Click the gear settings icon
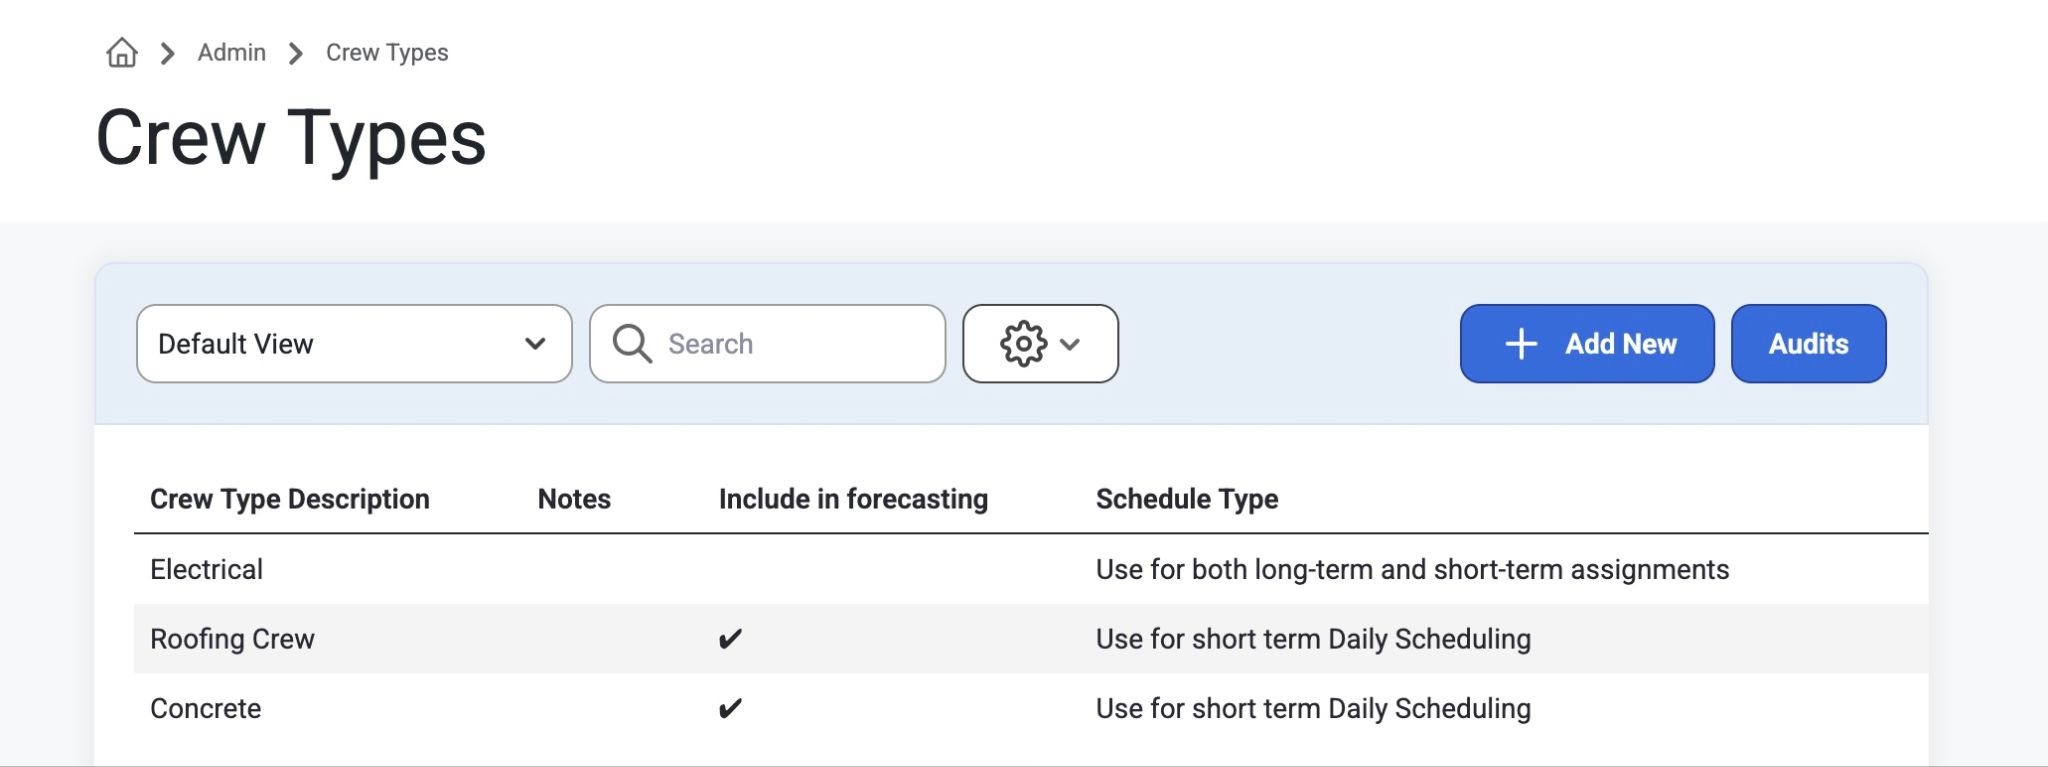 (x=1023, y=344)
